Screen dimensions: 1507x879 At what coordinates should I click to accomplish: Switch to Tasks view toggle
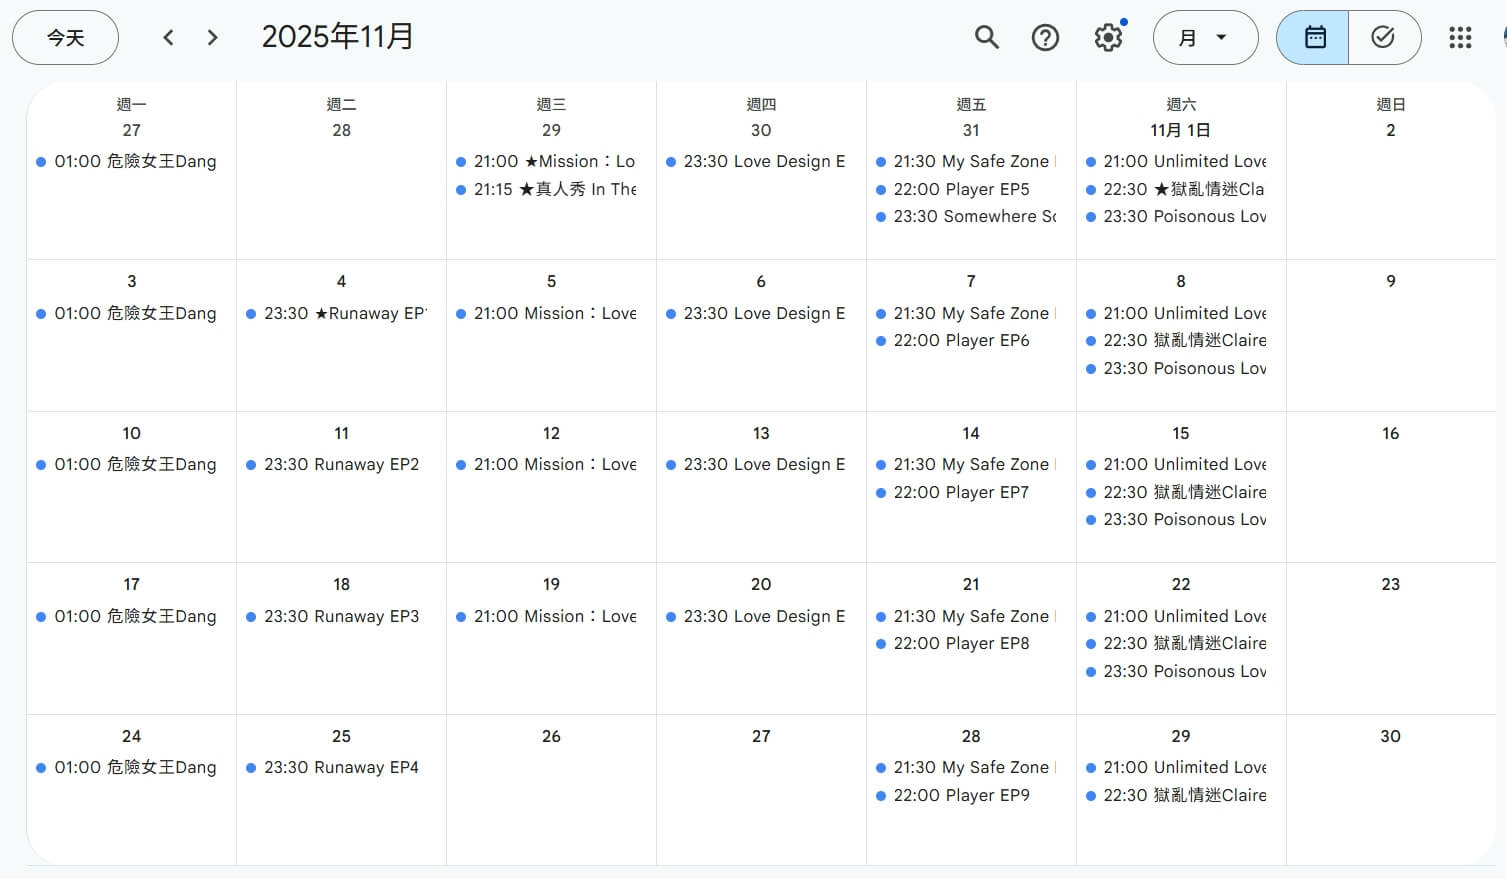(1383, 38)
